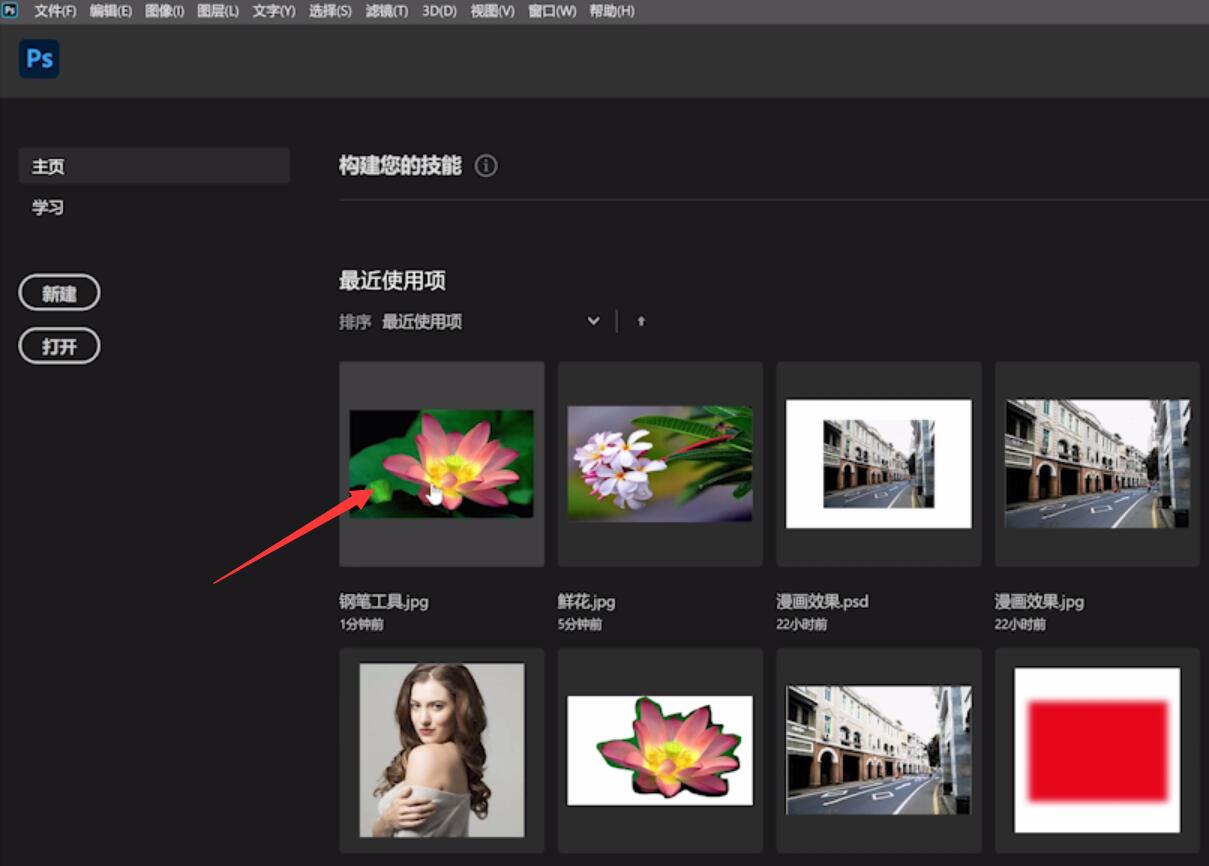
Task: Open the woman portrait thumbnail
Action: point(442,750)
